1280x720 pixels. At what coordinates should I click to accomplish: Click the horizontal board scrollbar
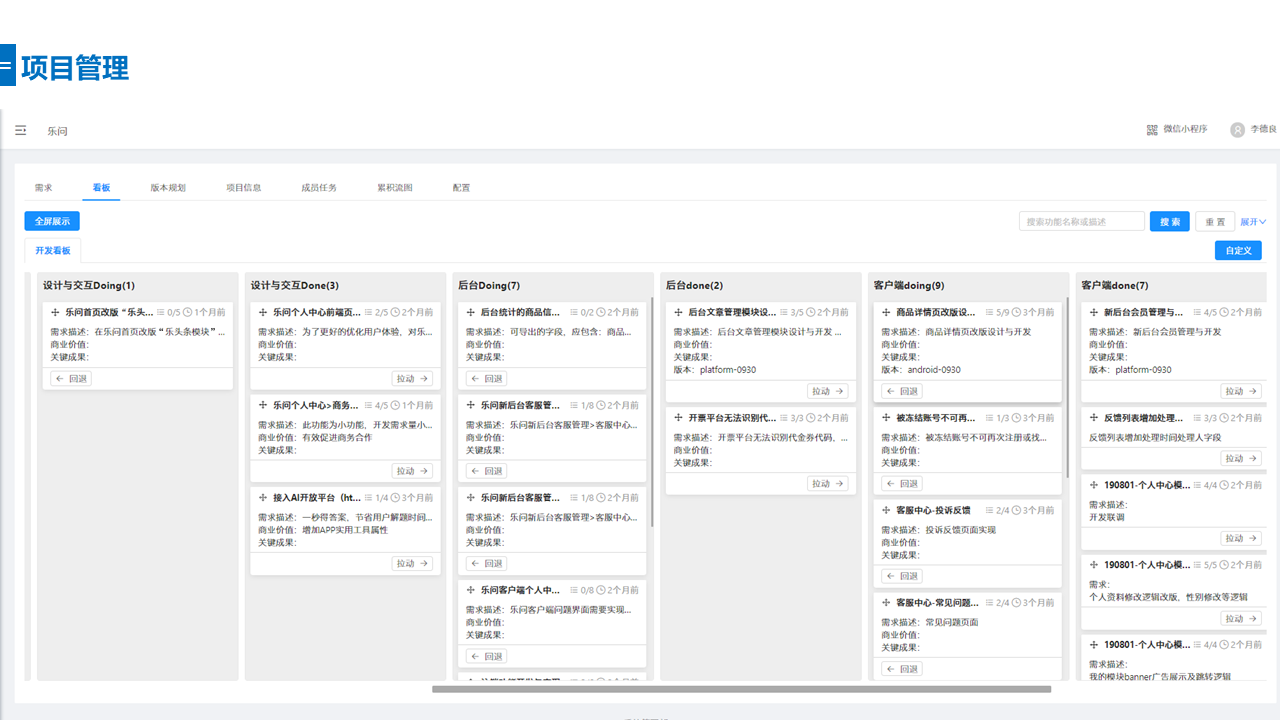pyautogui.click(x=741, y=689)
